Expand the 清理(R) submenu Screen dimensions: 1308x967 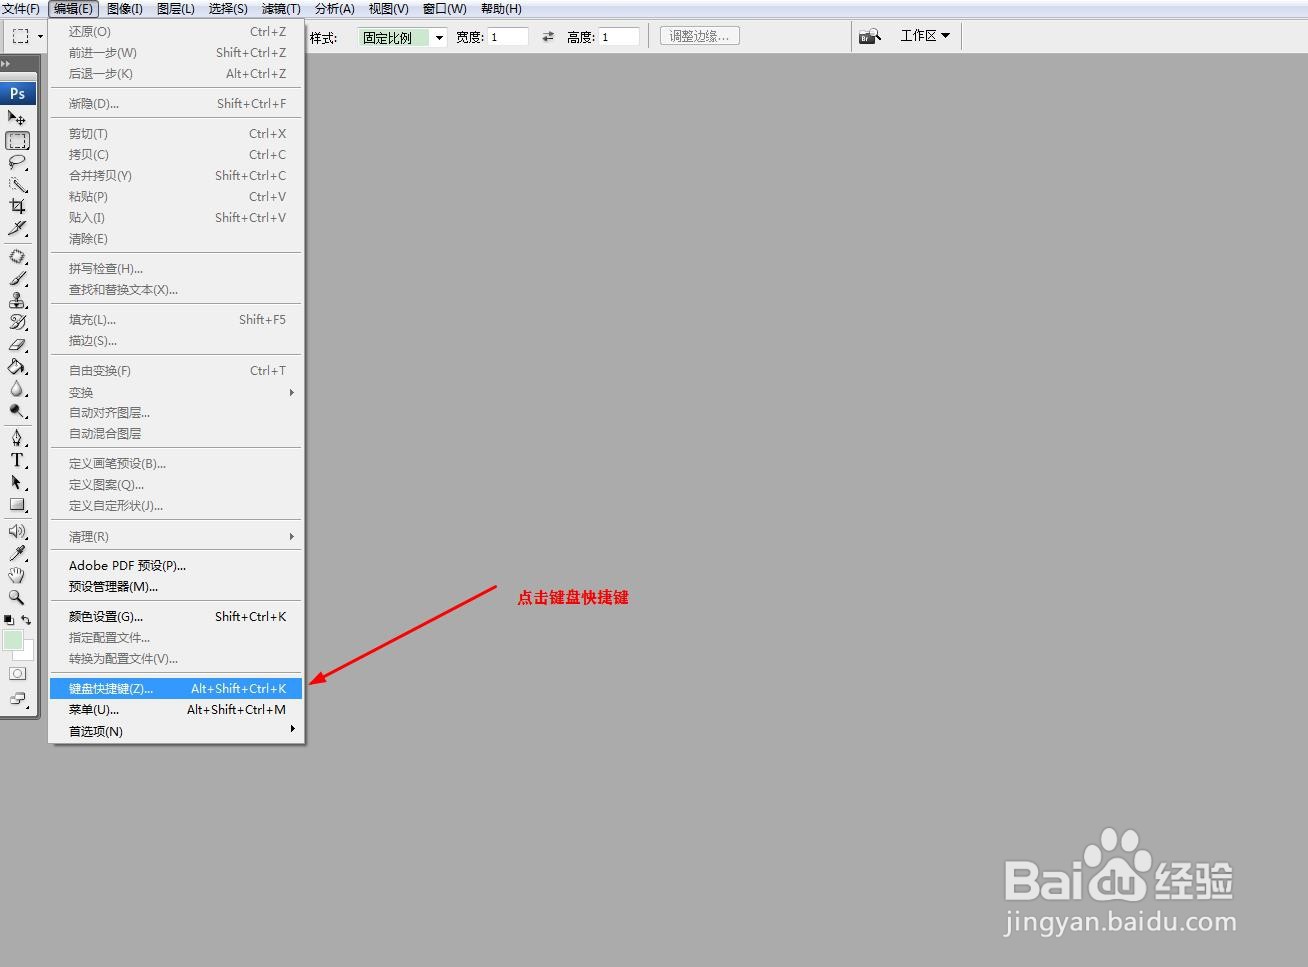point(176,536)
